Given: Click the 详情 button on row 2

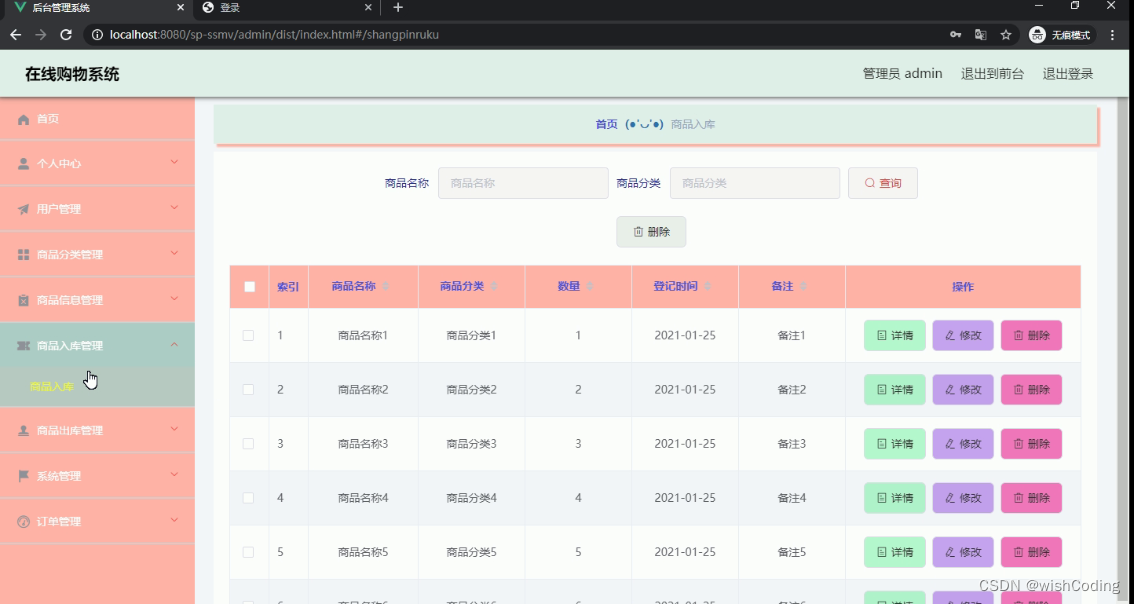Looking at the screenshot, I should coord(893,389).
